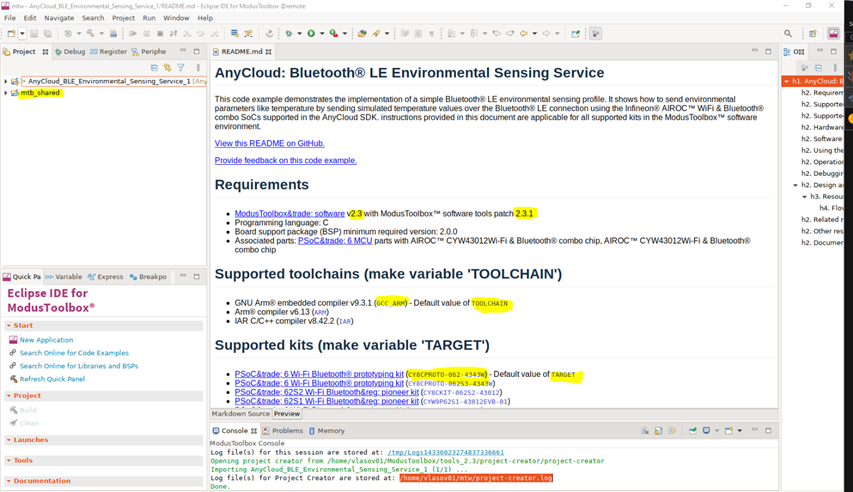The width and height of the screenshot is (853, 492).
Task: Click the New wizard icon in toolbar
Action: (11, 34)
